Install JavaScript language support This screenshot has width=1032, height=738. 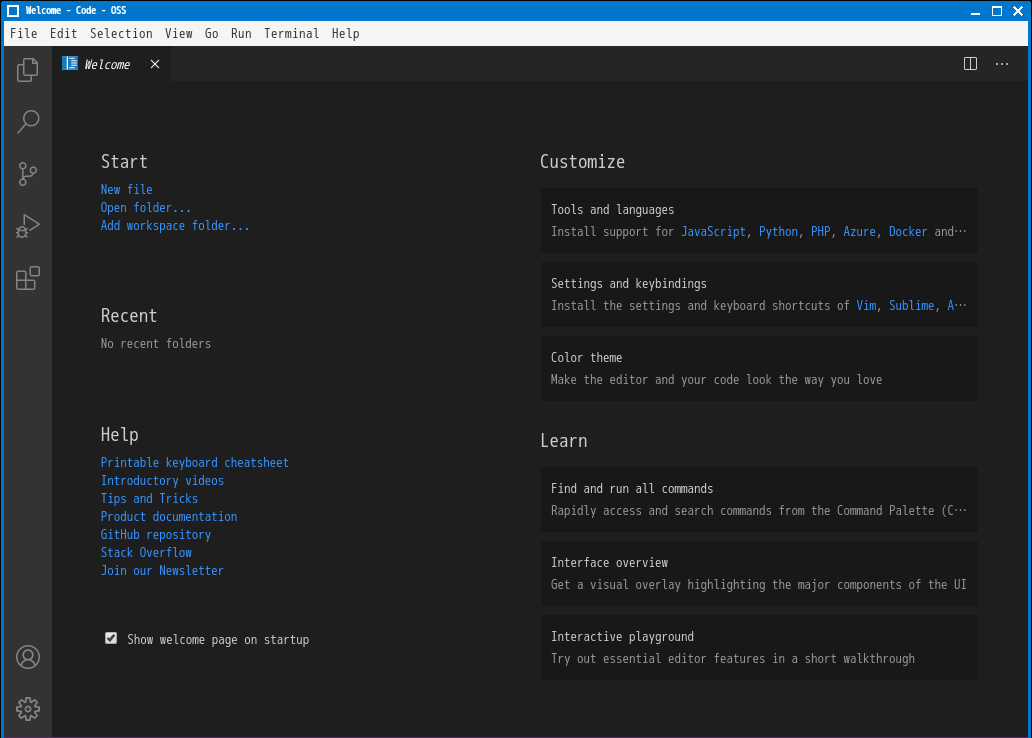point(713,232)
